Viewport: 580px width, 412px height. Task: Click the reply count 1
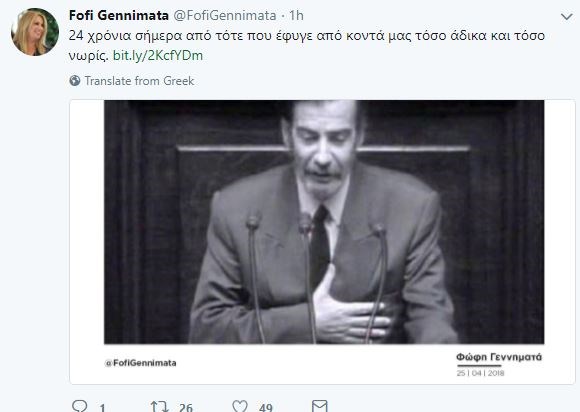coord(102,408)
